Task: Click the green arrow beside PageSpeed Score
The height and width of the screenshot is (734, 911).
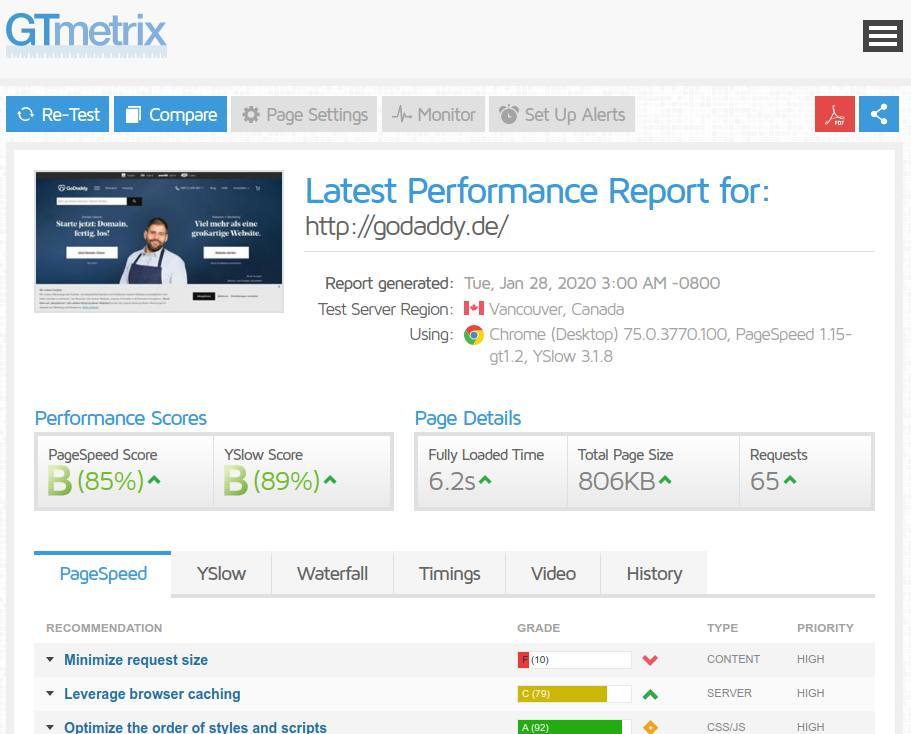Action: click(154, 480)
